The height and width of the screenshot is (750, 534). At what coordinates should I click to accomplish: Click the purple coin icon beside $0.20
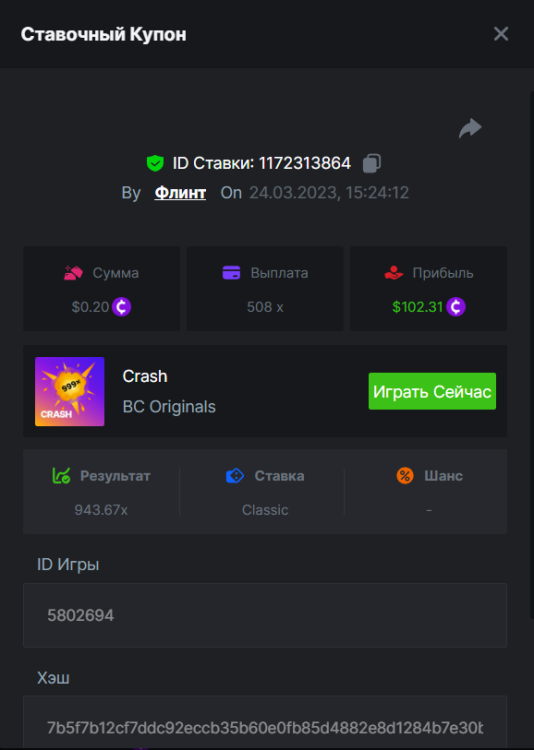[122, 307]
